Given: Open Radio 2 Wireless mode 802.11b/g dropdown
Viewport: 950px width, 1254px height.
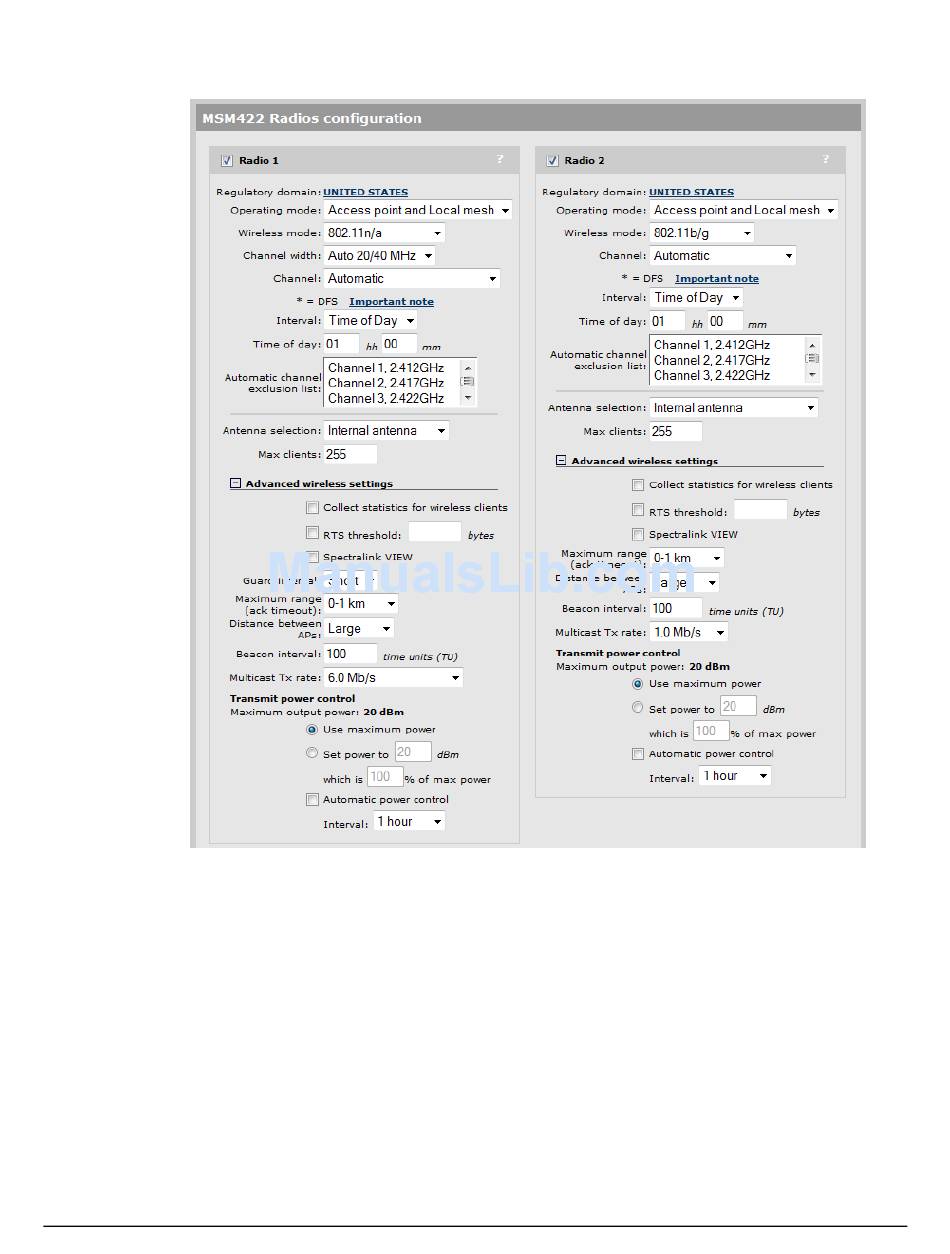Looking at the screenshot, I should pyautogui.click(x=702, y=233).
